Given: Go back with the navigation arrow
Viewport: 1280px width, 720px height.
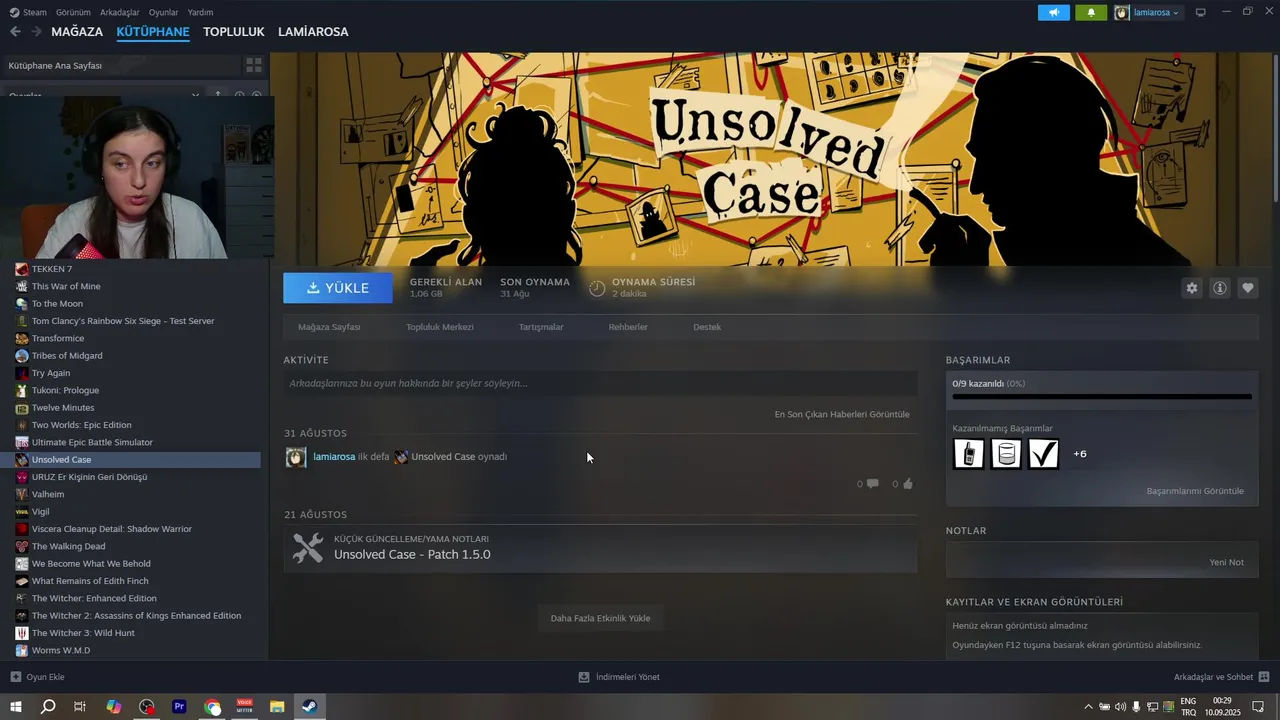Looking at the screenshot, I should tap(15, 32).
